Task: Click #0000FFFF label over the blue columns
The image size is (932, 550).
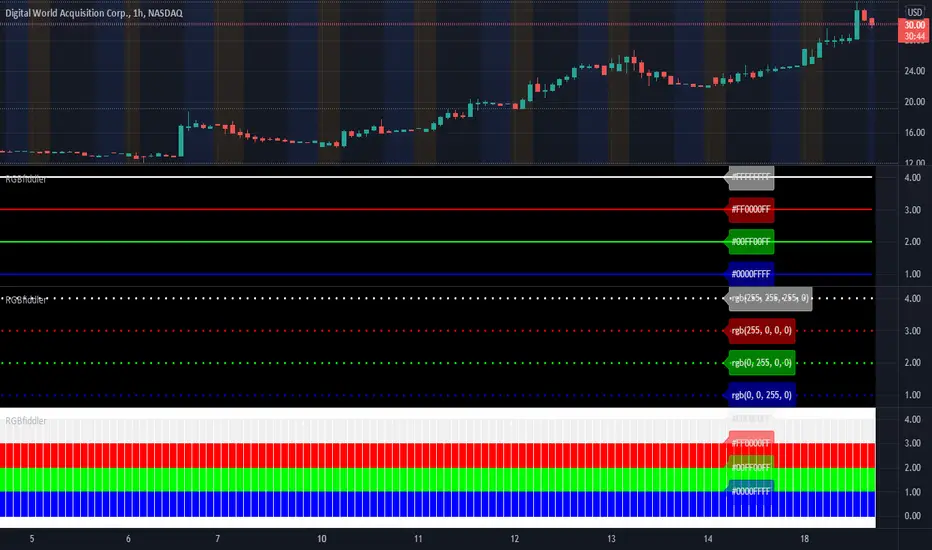Action: [750, 492]
